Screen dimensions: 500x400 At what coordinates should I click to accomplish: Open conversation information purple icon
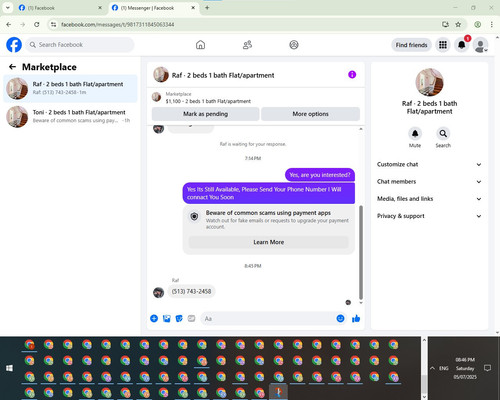352,75
